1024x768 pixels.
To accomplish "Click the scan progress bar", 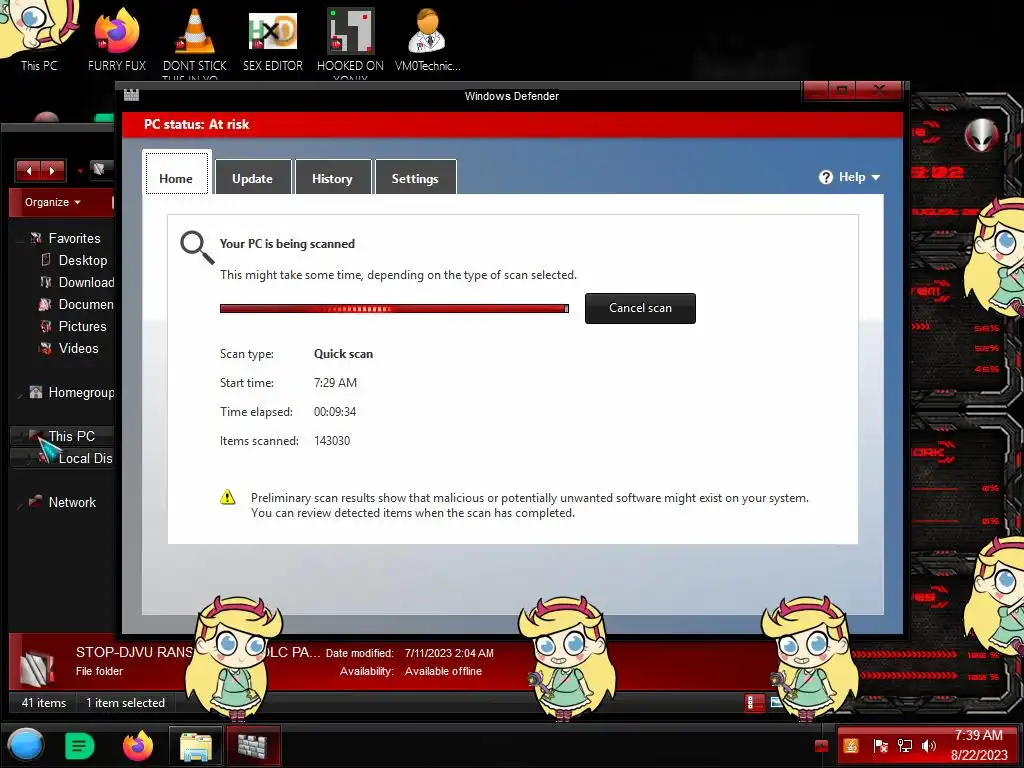I will (394, 308).
